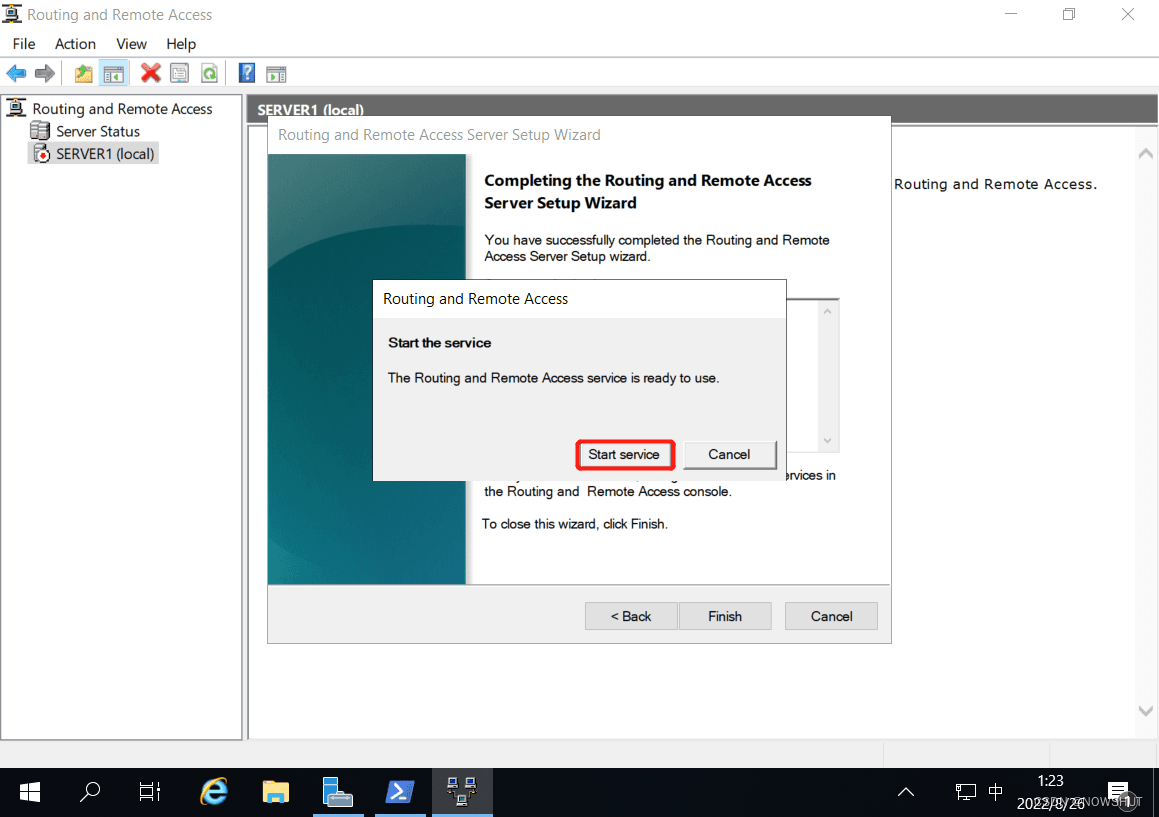Click the Up one level folder icon
Screen dimensions: 1159x817
(84, 73)
